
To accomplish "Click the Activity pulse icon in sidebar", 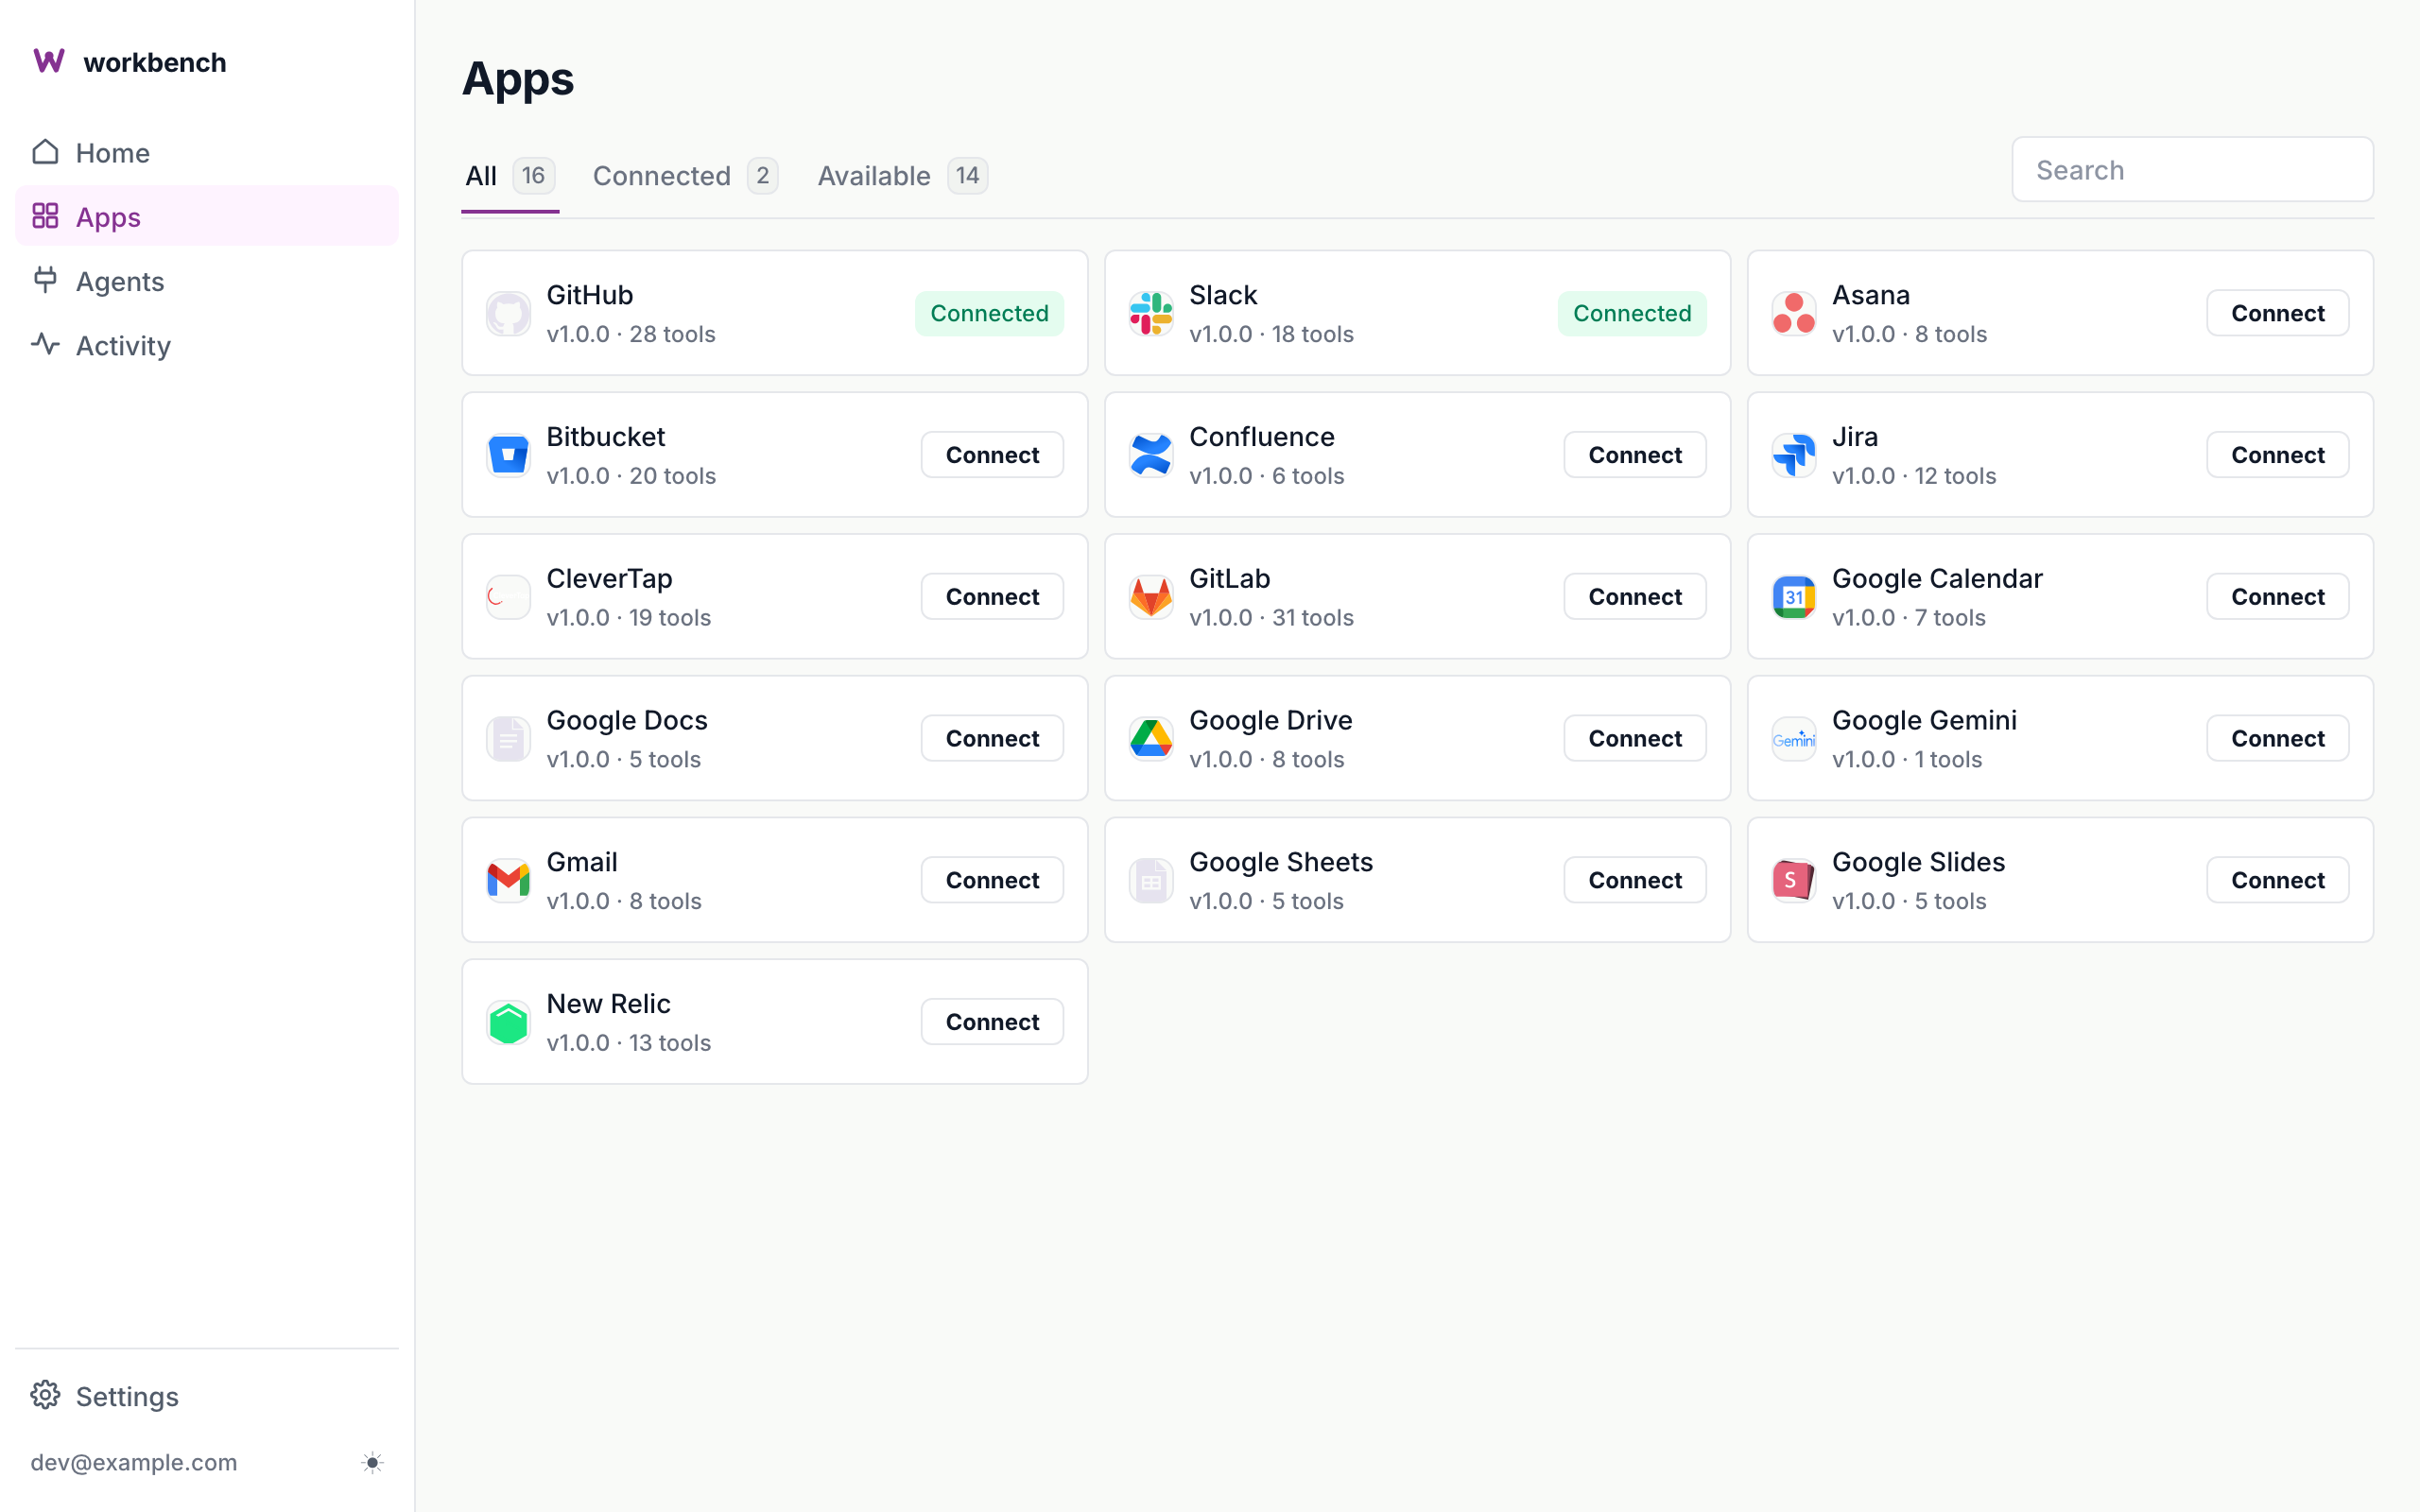I will tap(45, 344).
